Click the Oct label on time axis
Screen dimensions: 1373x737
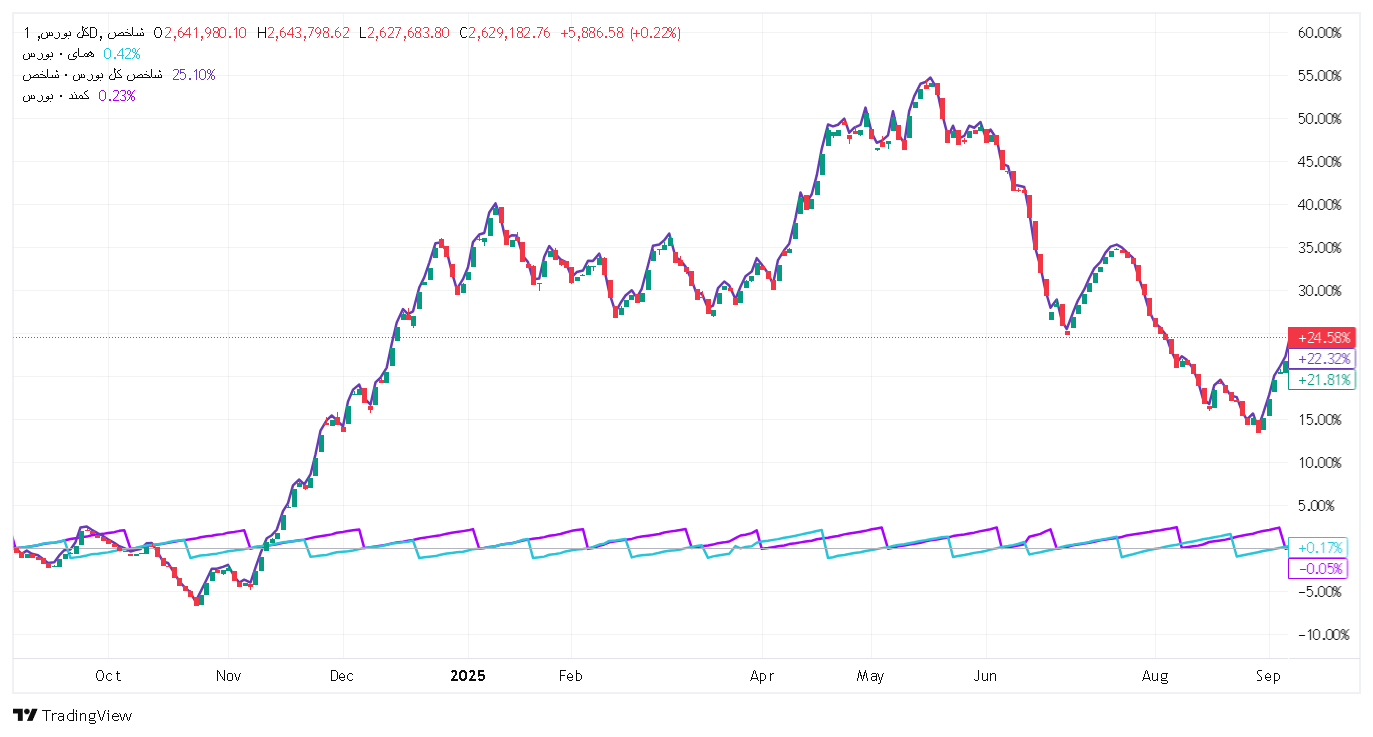(x=108, y=676)
